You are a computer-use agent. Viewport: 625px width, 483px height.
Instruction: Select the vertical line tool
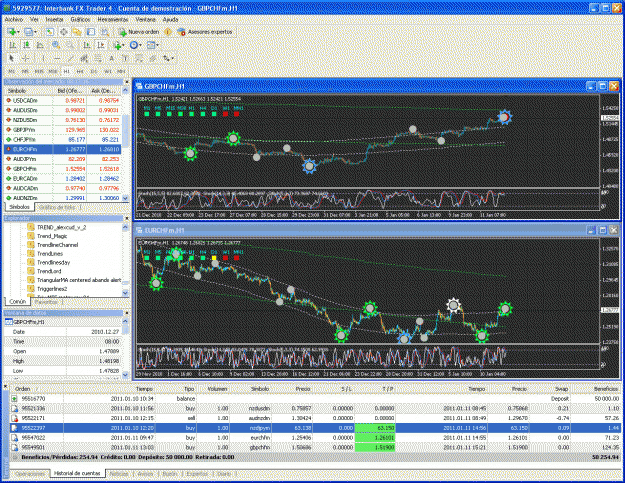point(43,58)
